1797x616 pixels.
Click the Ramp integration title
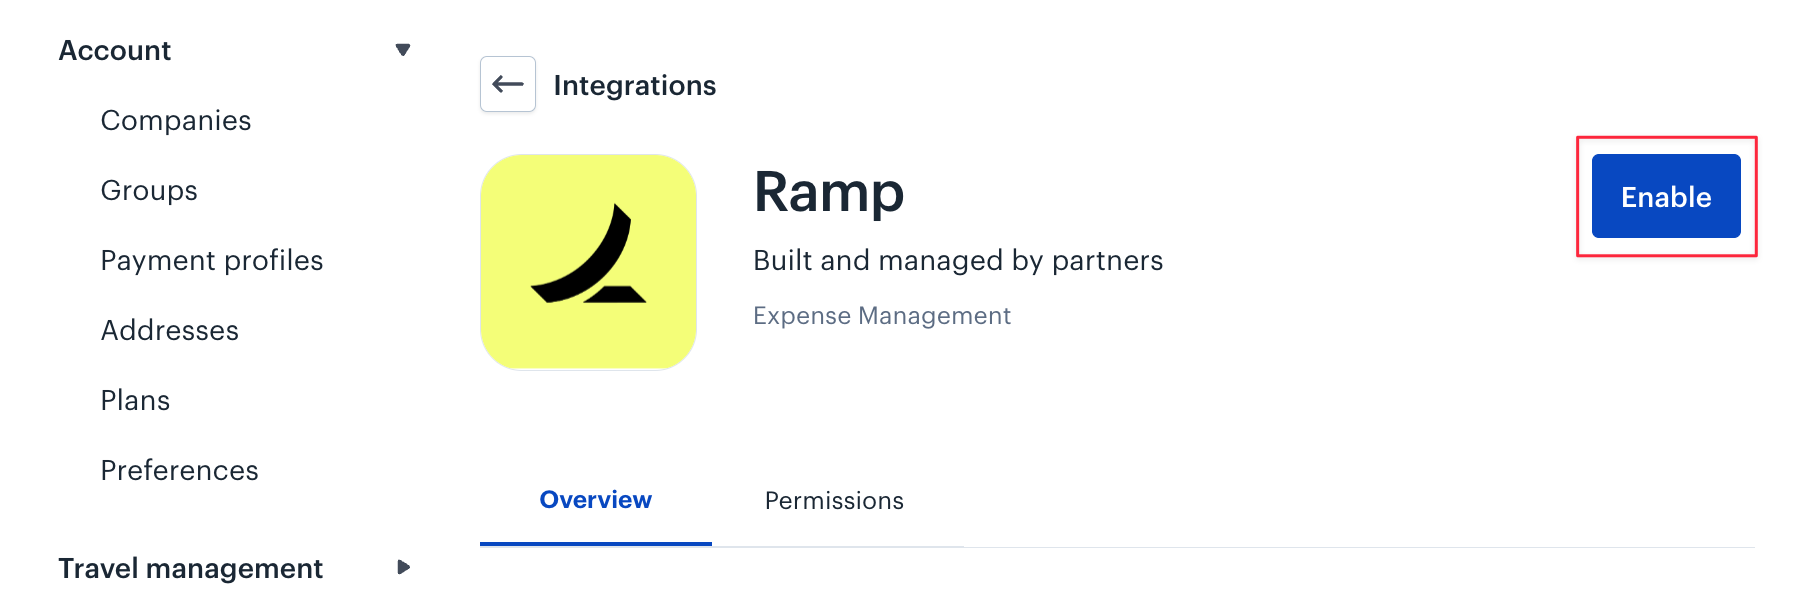coord(829,192)
